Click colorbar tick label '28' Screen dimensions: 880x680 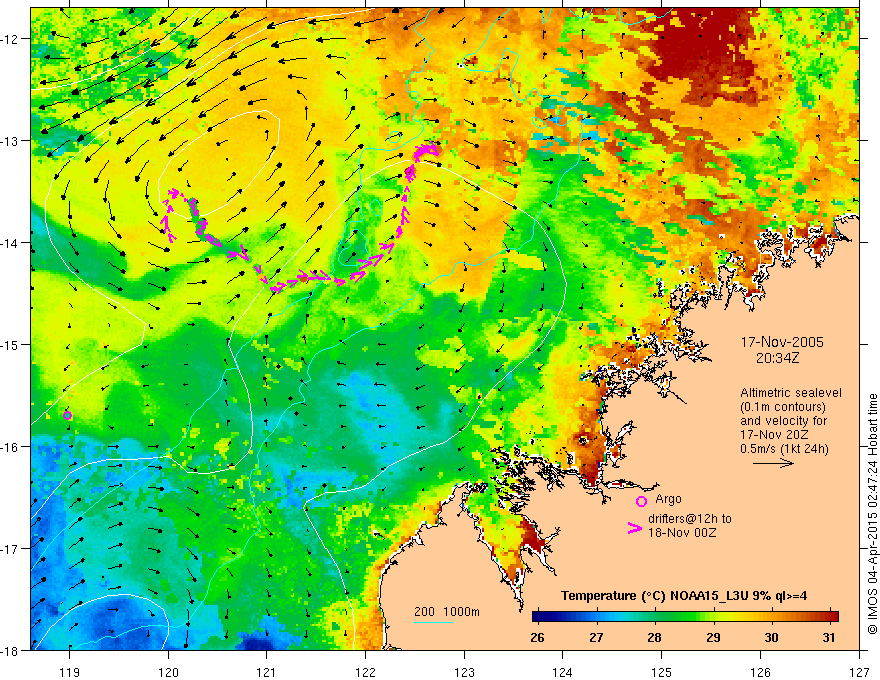(654, 637)
